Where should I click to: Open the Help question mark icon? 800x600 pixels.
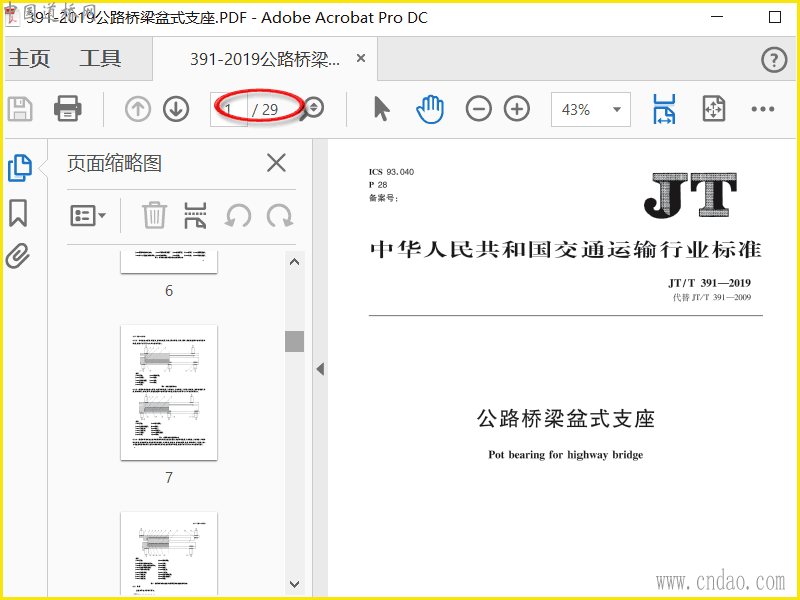point(774,59)
